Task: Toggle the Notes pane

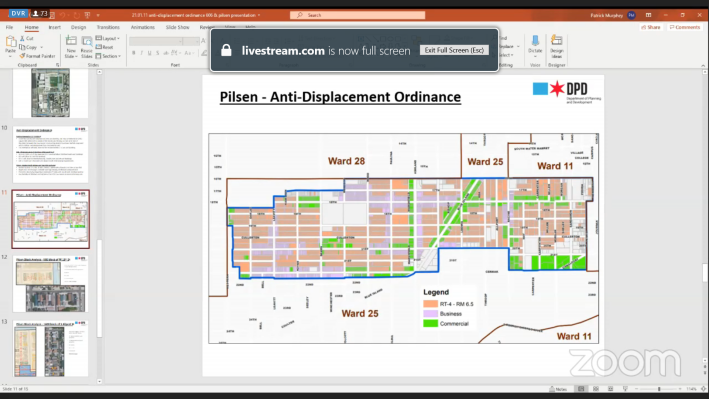Action: pos(558,389)
